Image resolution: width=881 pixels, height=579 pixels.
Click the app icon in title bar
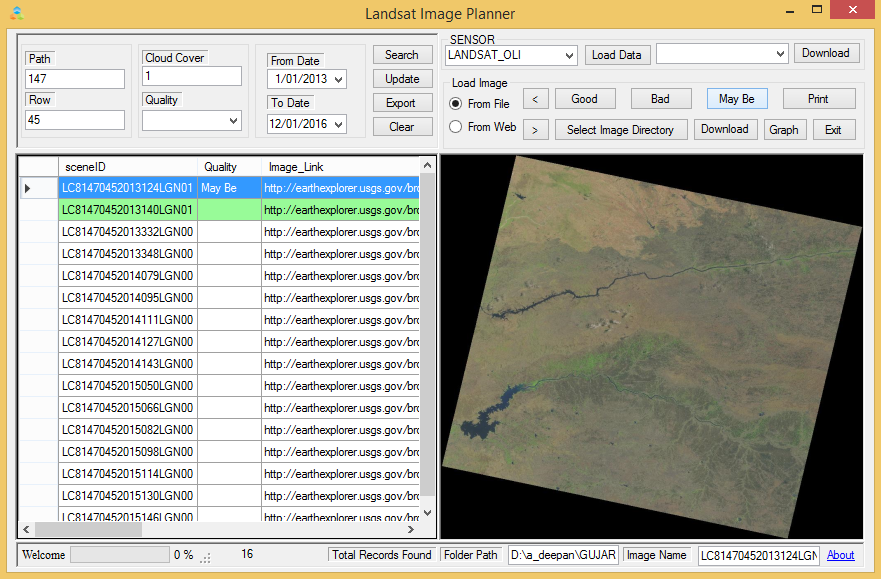[17, 13]
